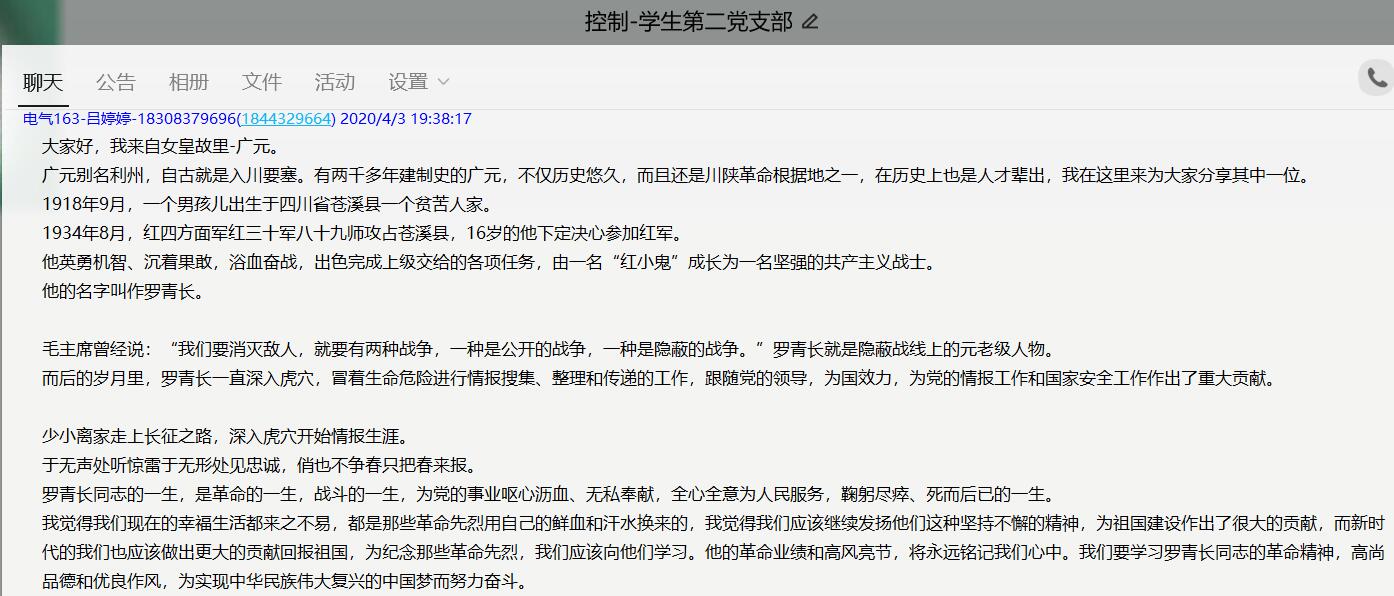The height and width of the screenshot is (596, 1394).
Task: Click the phone number 18308379696 text
Action: pos(186,118)
